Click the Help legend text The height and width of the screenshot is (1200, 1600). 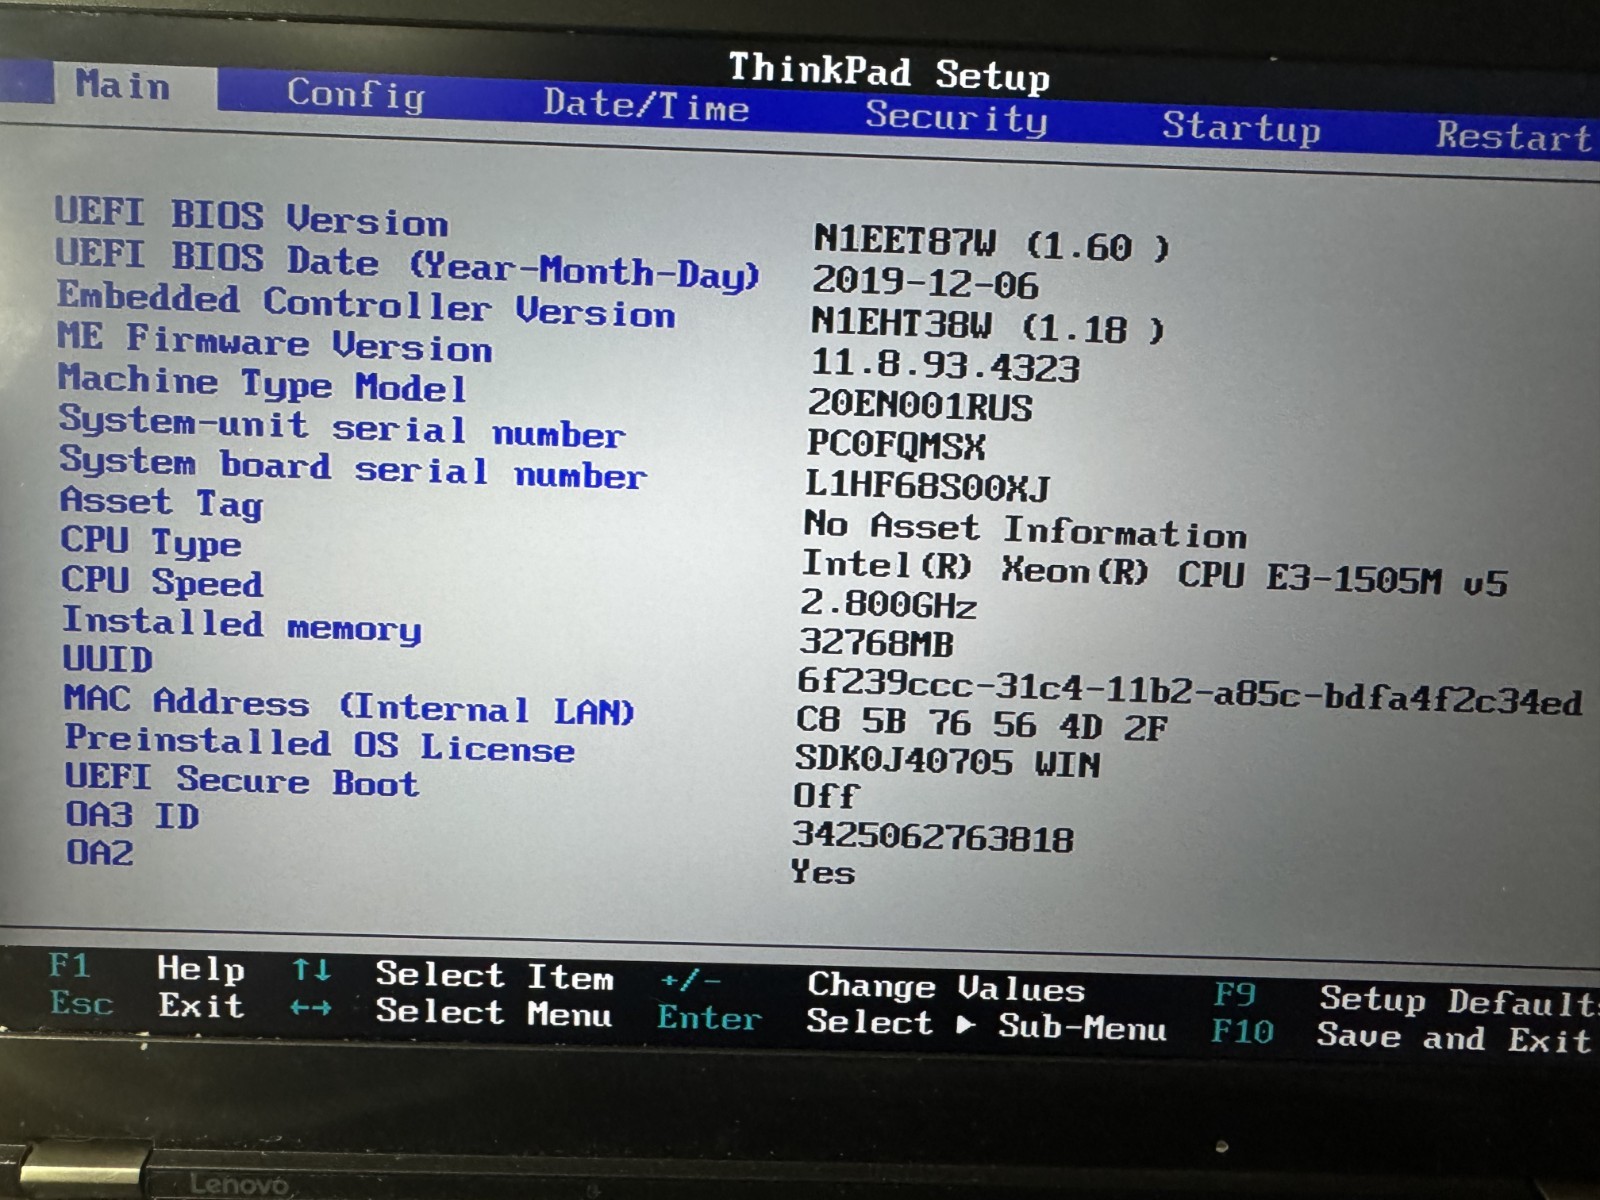(201, 968)
